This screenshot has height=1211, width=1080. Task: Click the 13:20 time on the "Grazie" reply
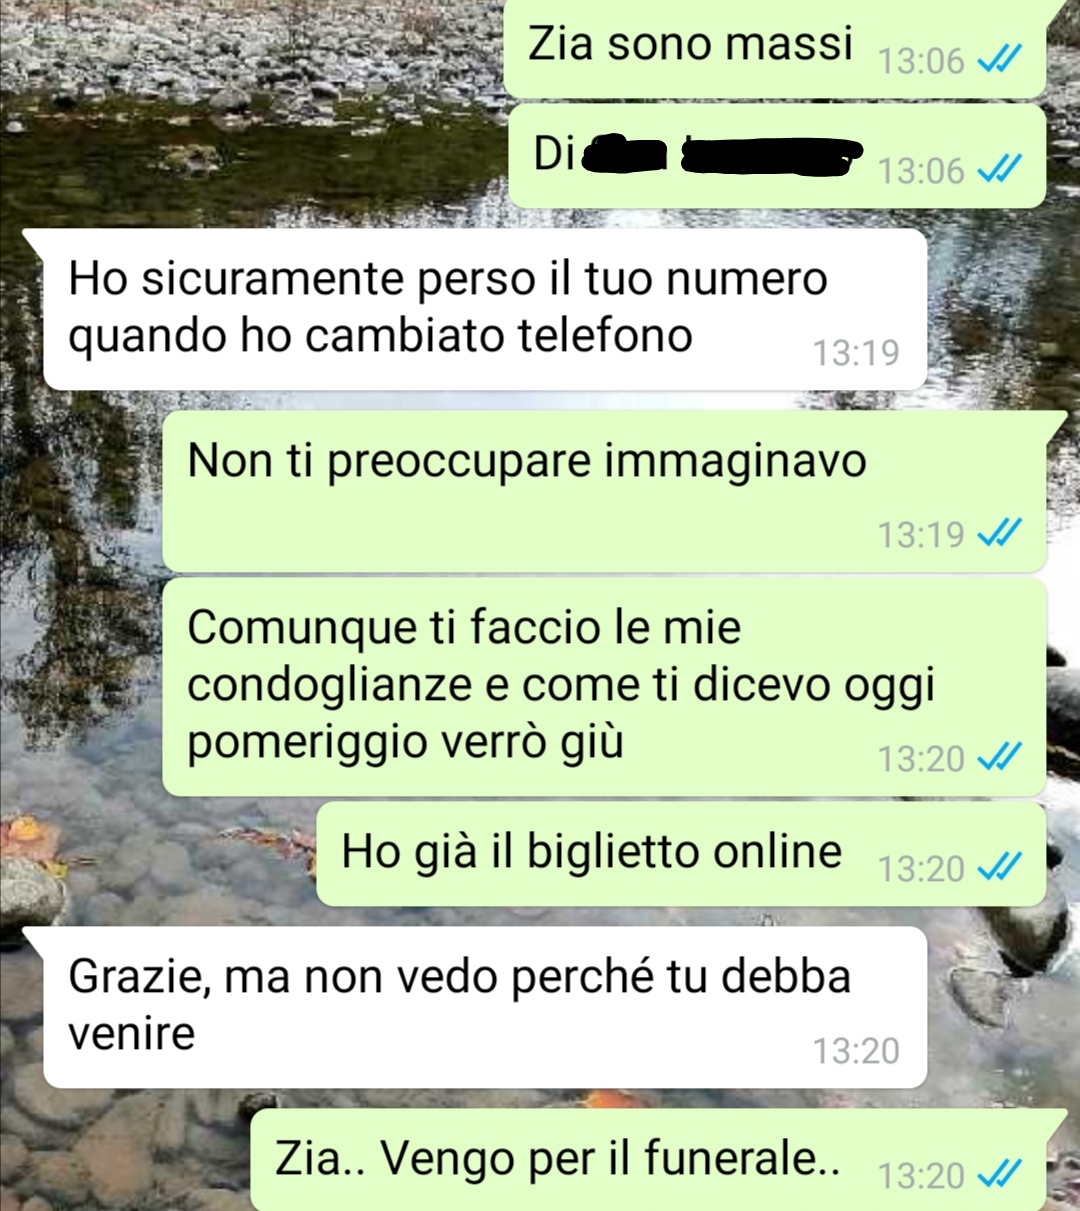(856, 1051)
